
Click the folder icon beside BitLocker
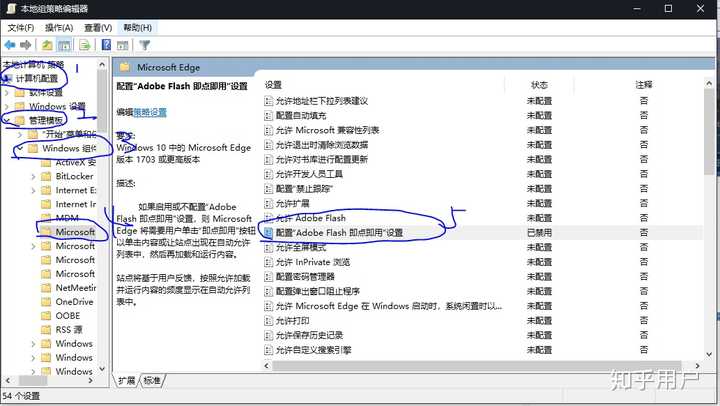point(46,176)
